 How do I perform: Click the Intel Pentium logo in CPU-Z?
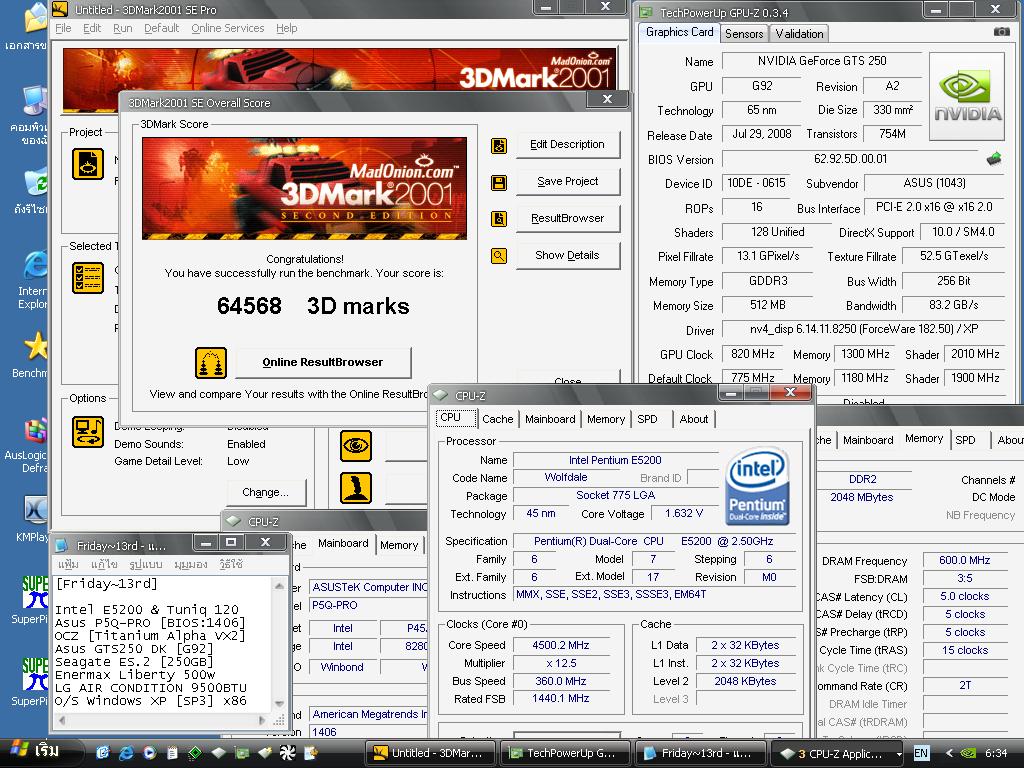coord(758,486)
